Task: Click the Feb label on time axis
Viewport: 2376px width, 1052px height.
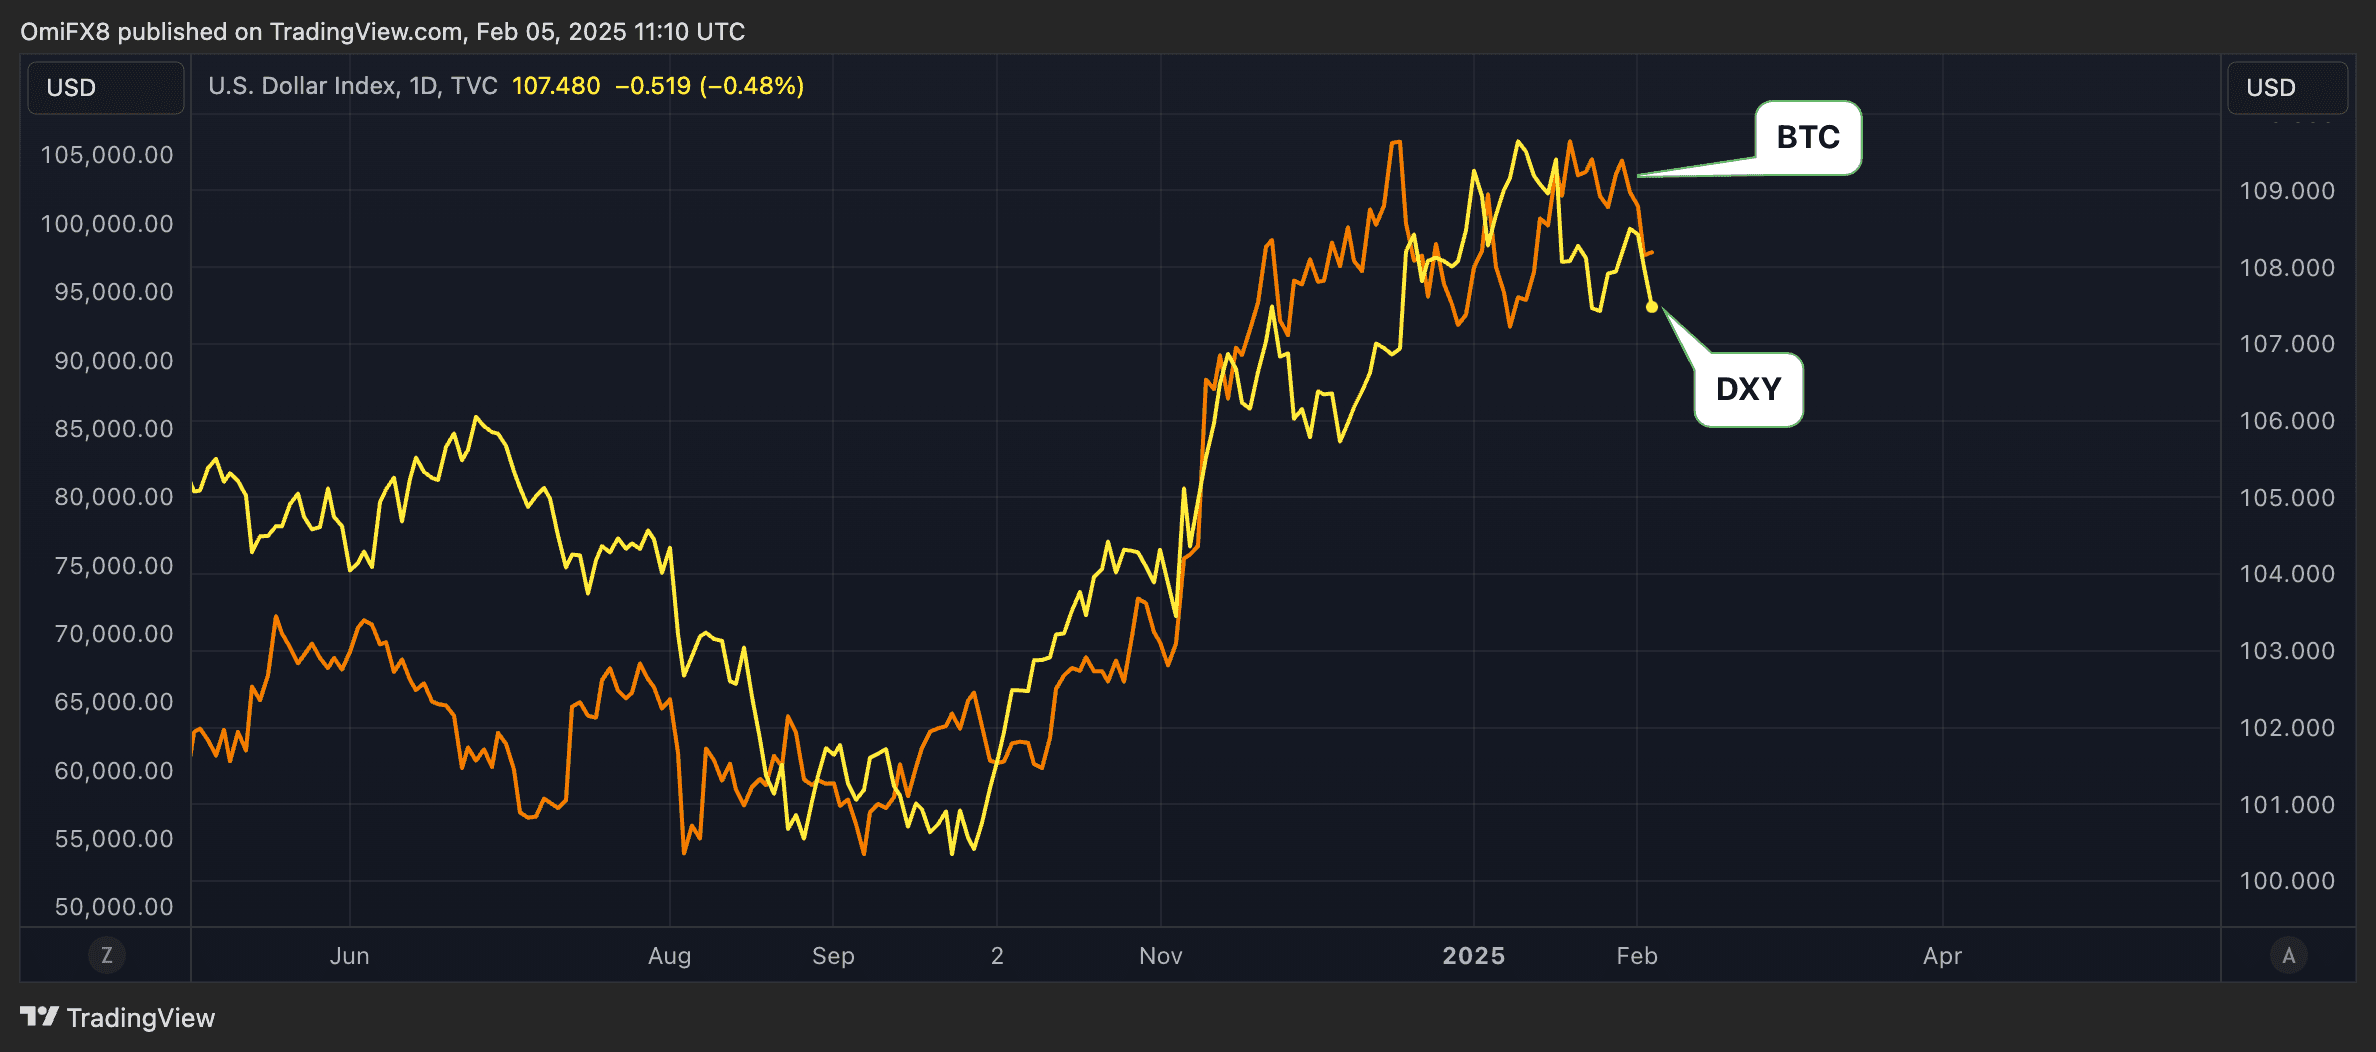Action: (x=1637, y=956)
